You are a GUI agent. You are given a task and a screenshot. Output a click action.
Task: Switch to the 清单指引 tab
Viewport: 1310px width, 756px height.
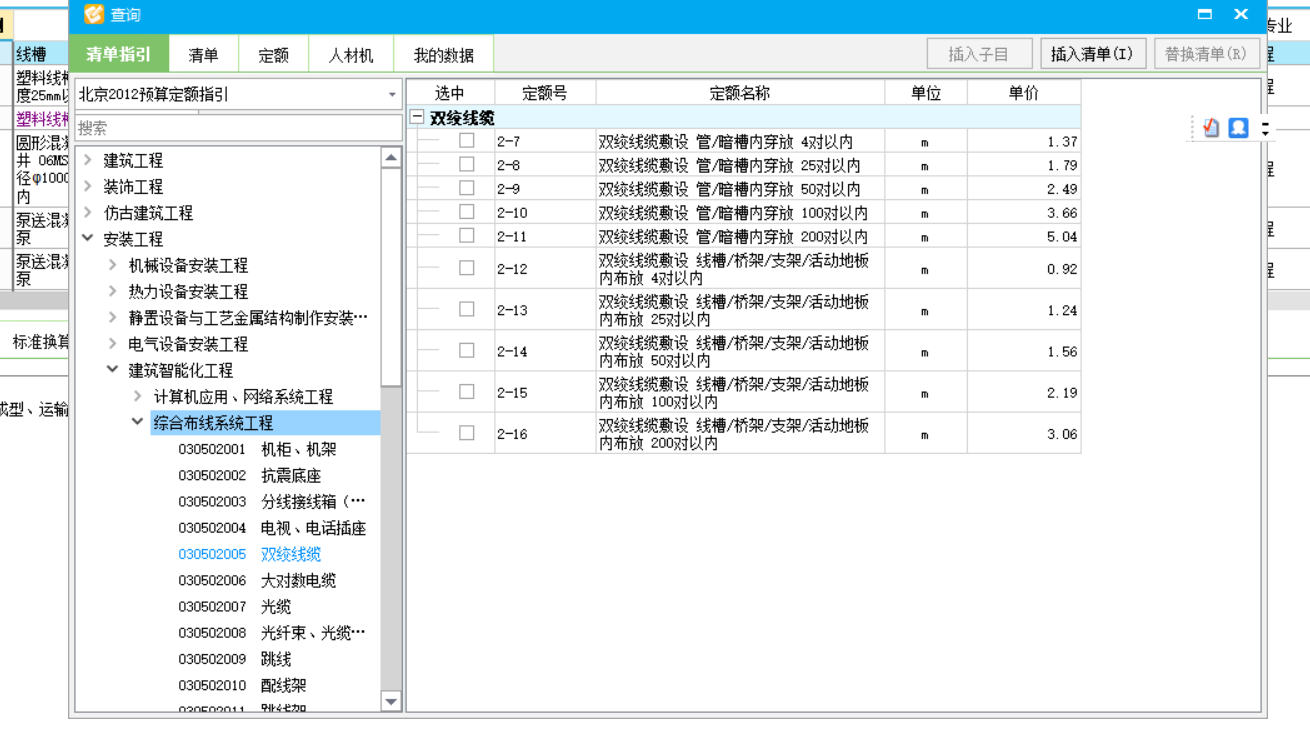pyautogui.click(x=119, y=55)
